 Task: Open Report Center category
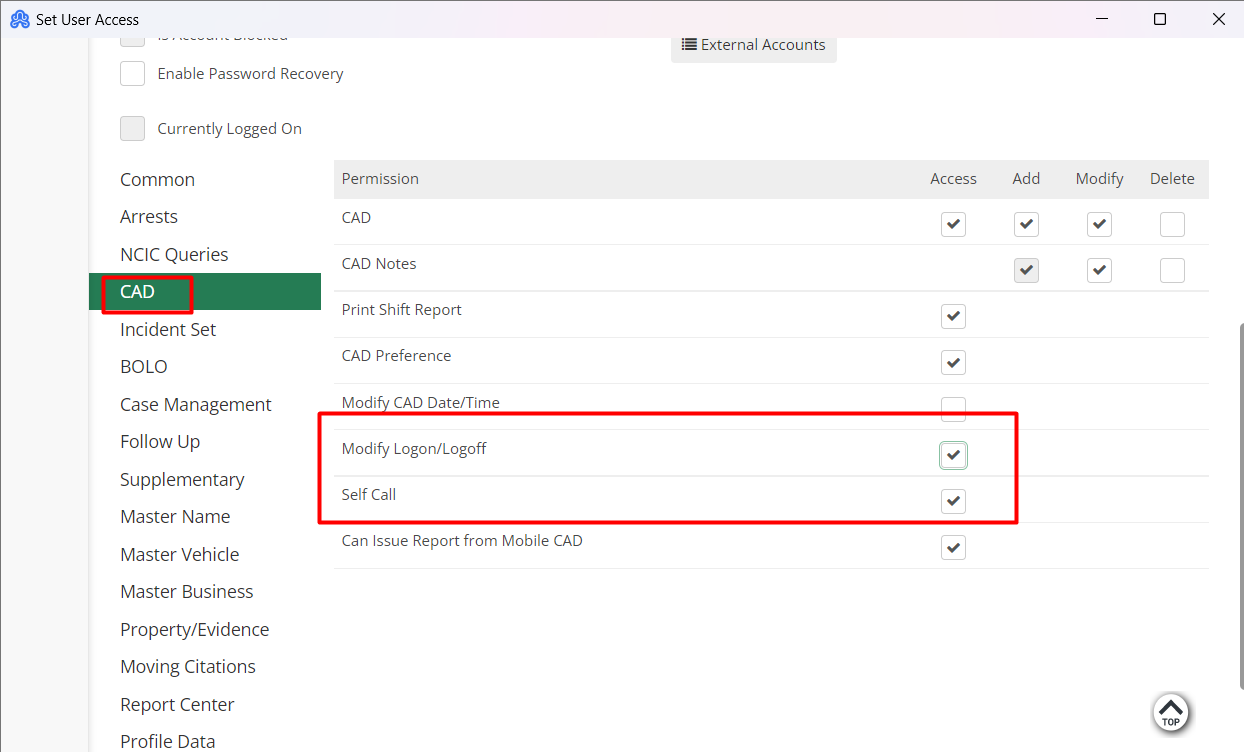[x=177, y=705]
